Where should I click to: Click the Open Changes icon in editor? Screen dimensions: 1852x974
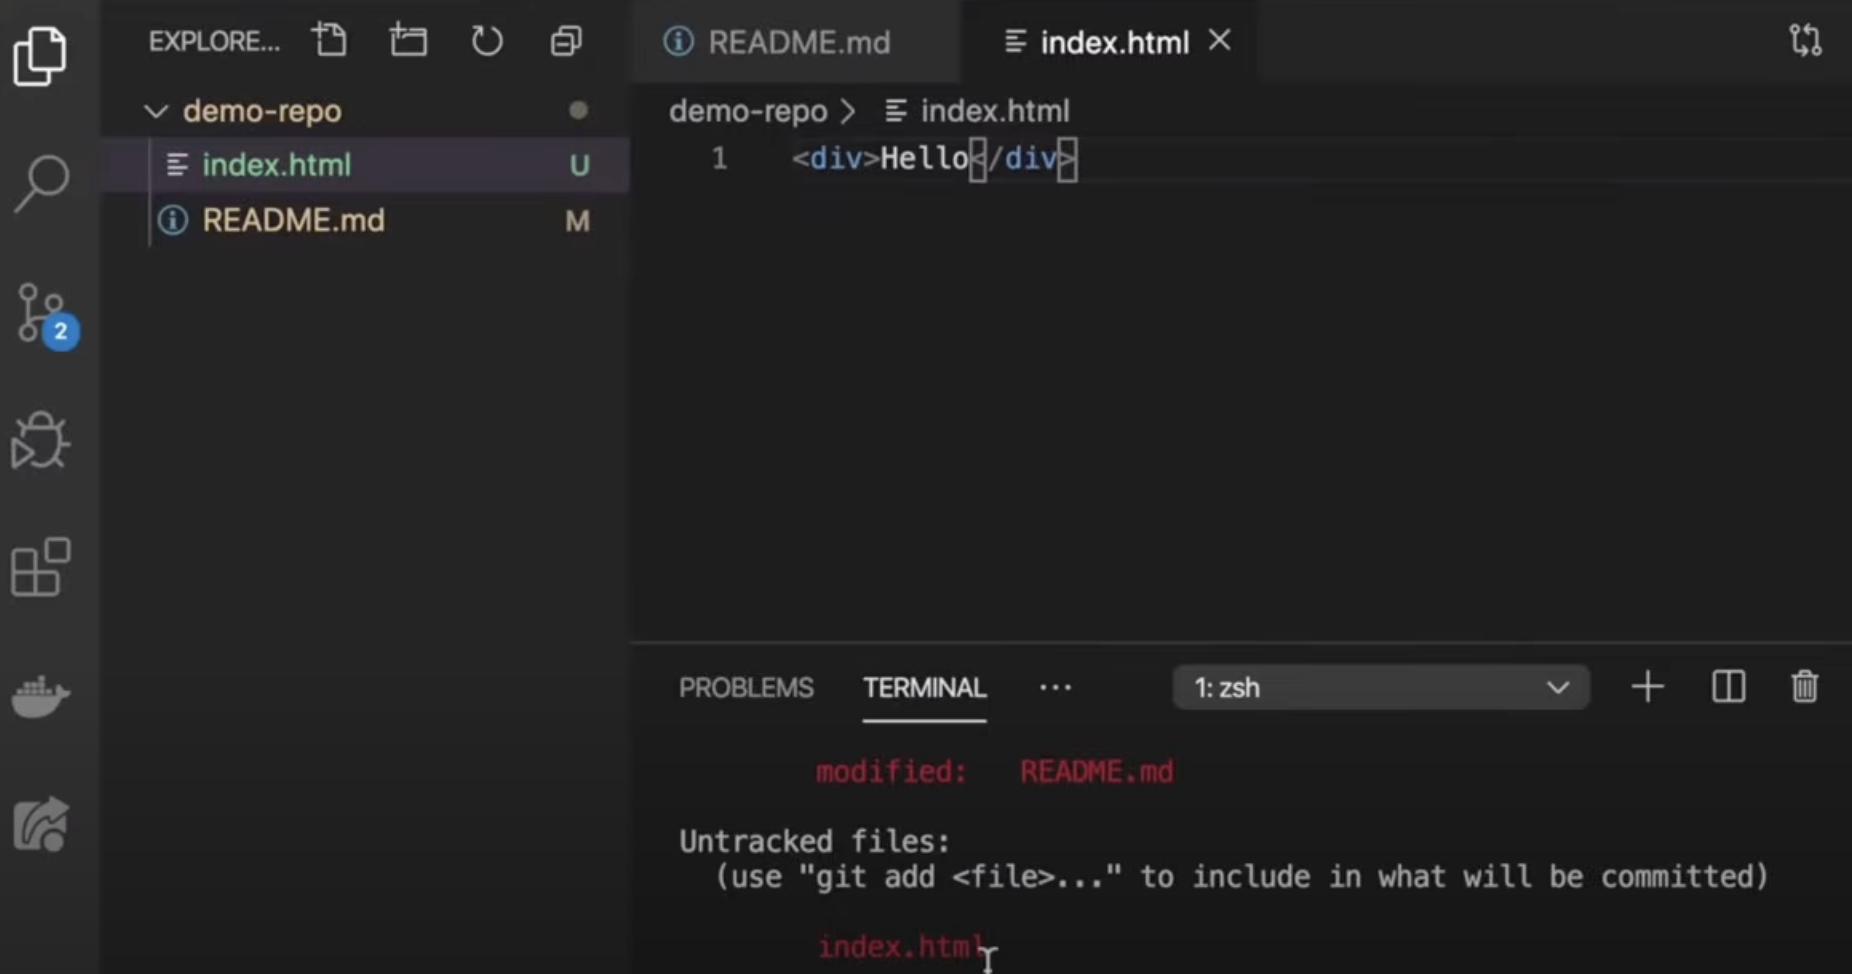1805,41
